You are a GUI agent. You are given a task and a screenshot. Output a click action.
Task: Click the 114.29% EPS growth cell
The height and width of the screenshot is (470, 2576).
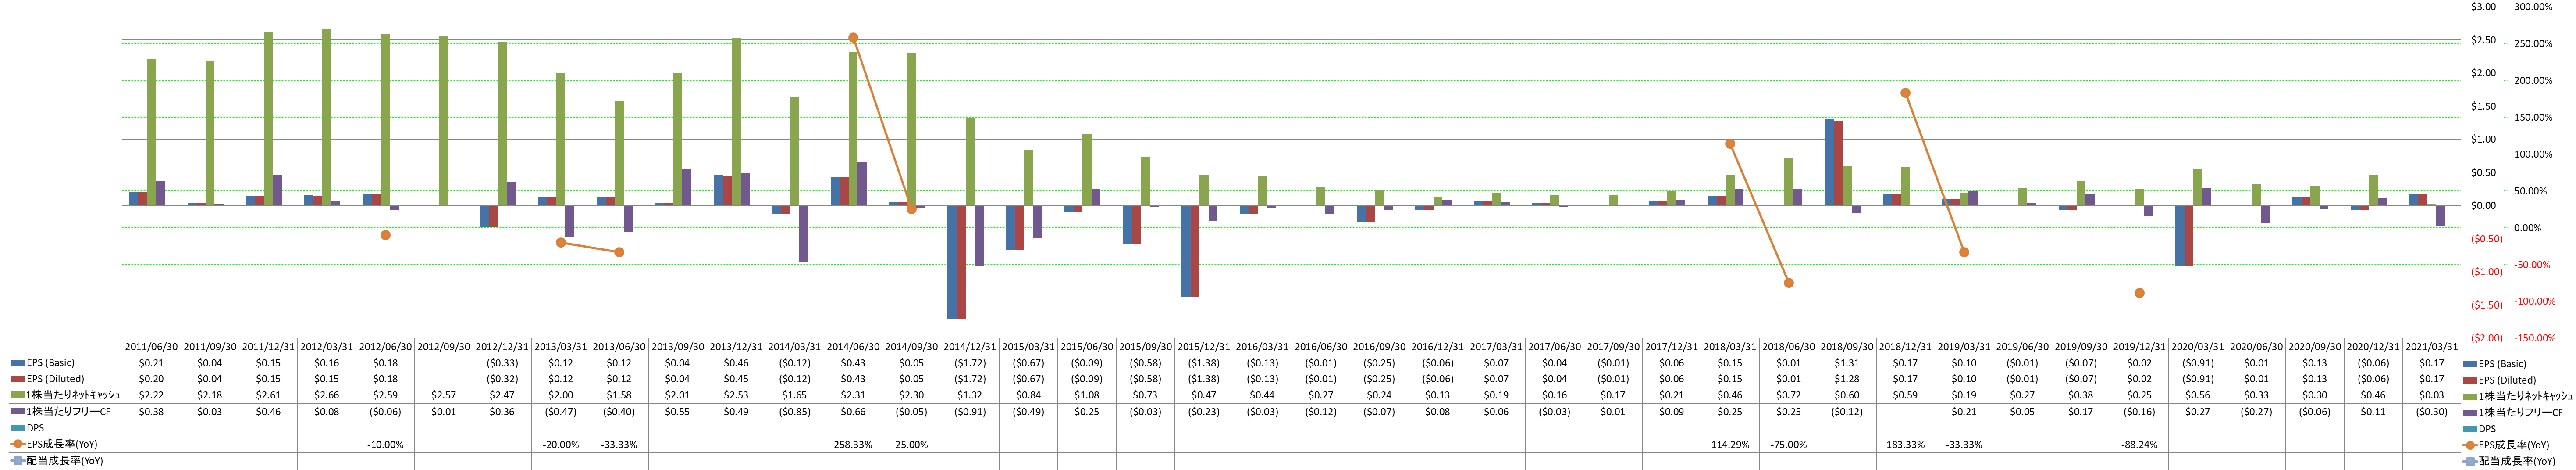coord(1729,444)
